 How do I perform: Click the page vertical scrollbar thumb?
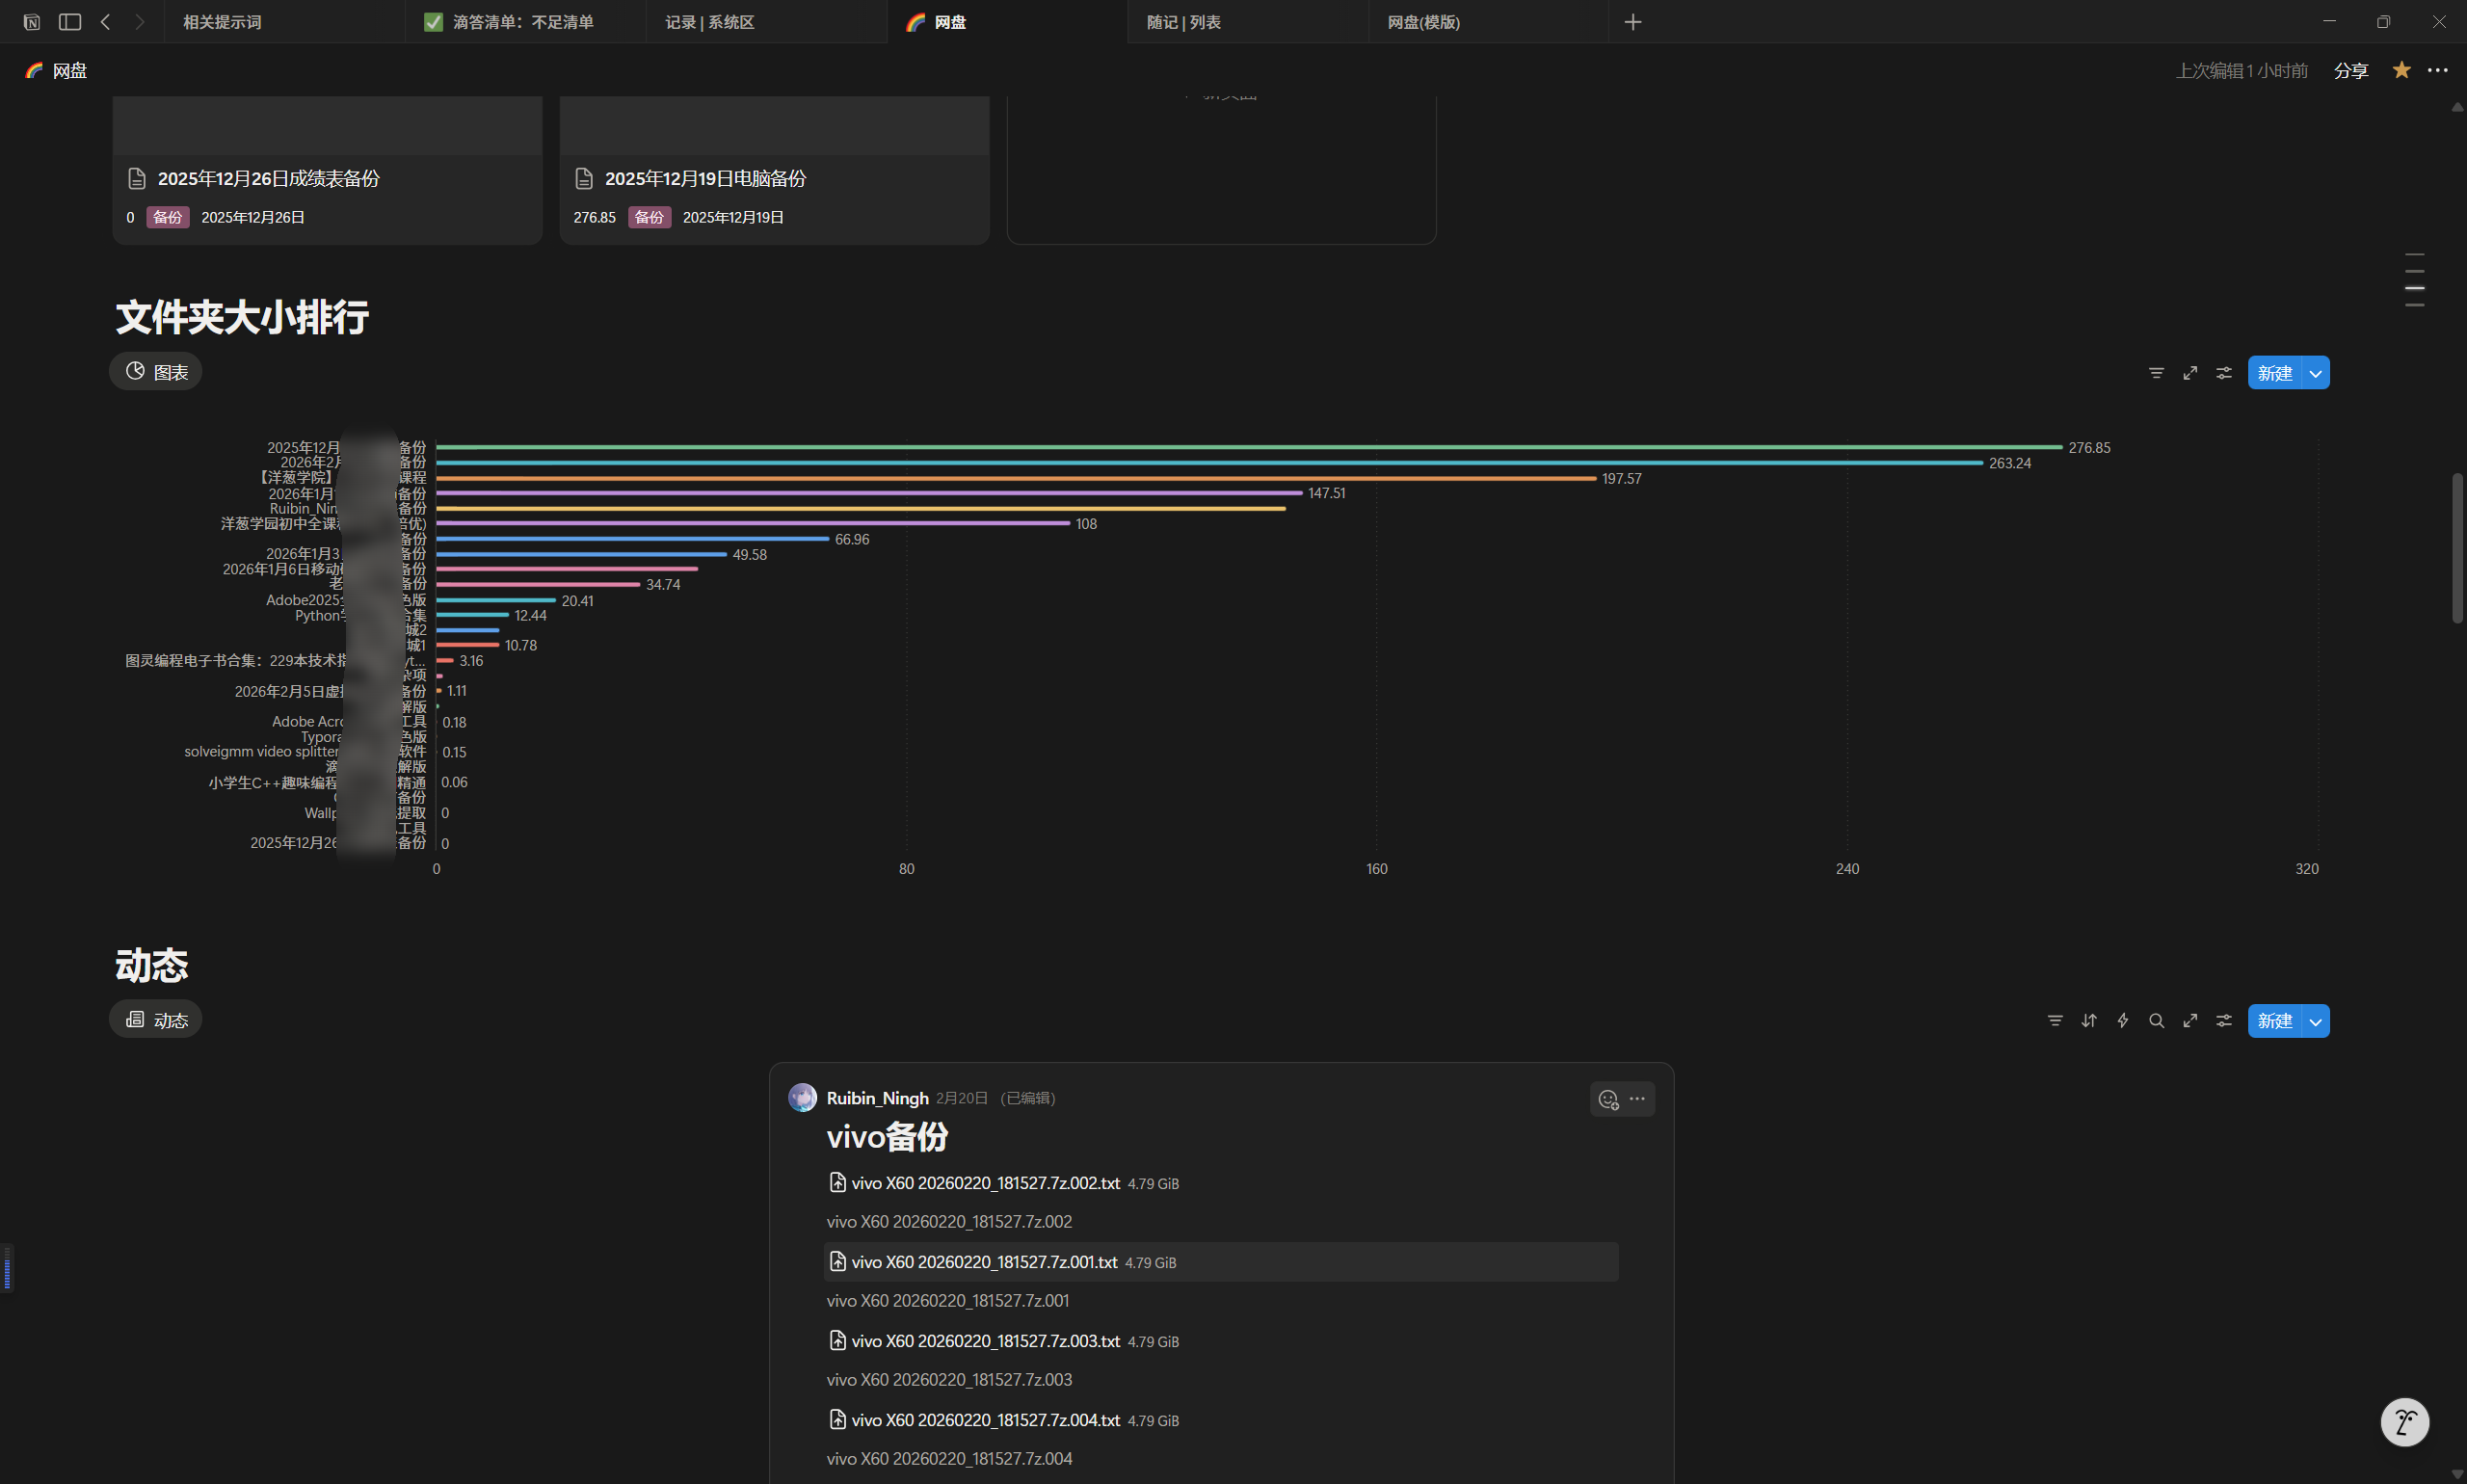(x=2456, y=548)
